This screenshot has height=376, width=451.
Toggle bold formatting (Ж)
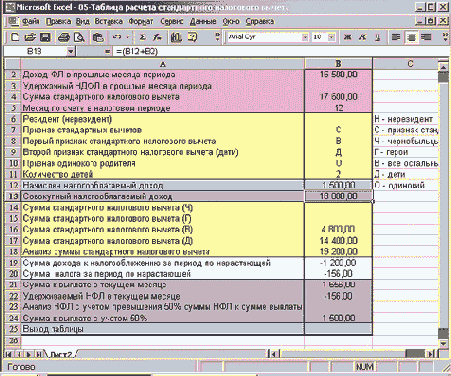pyautogui.click(x=348, y=37)
